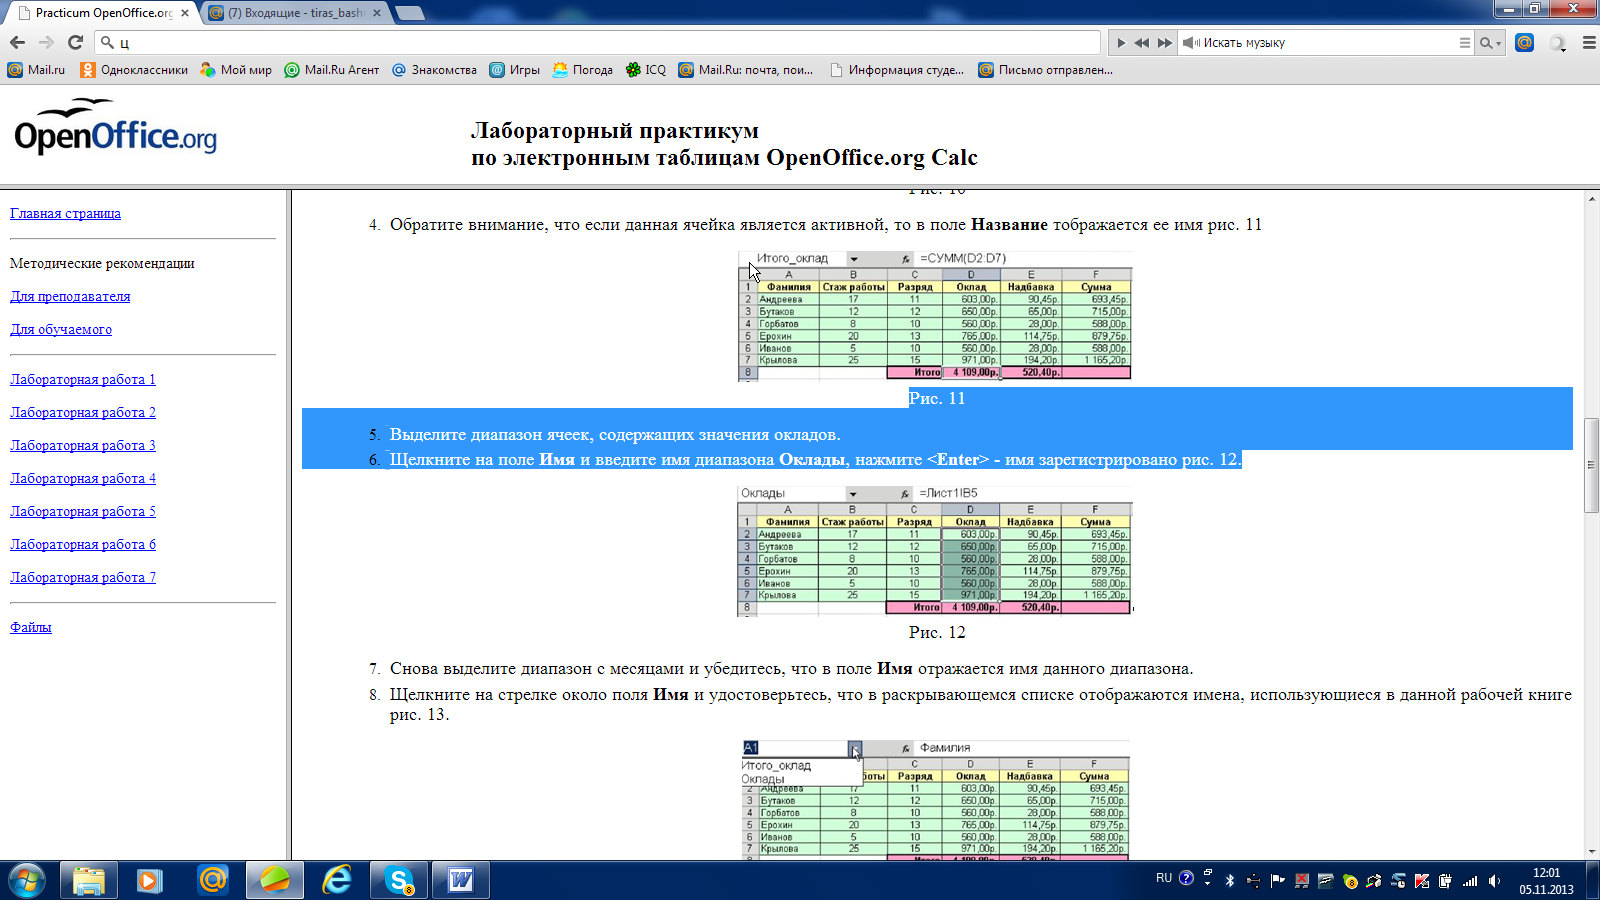1600x900 pixels.
Task: Open Лабораторная работа 7
Action: [83, 577]
